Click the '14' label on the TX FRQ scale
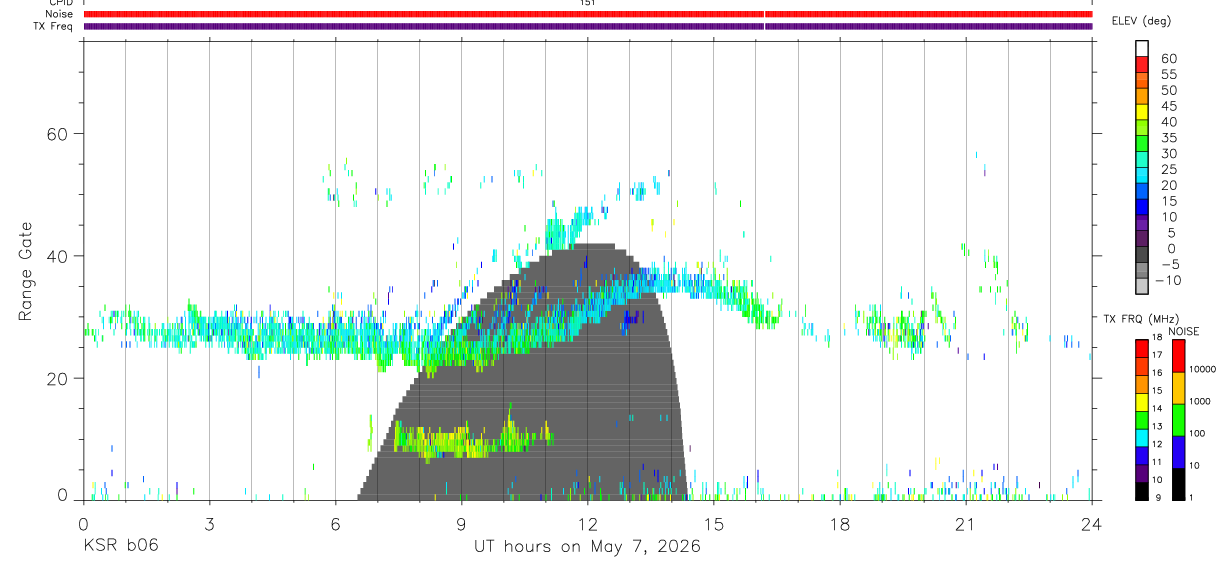 point(1157,408)
